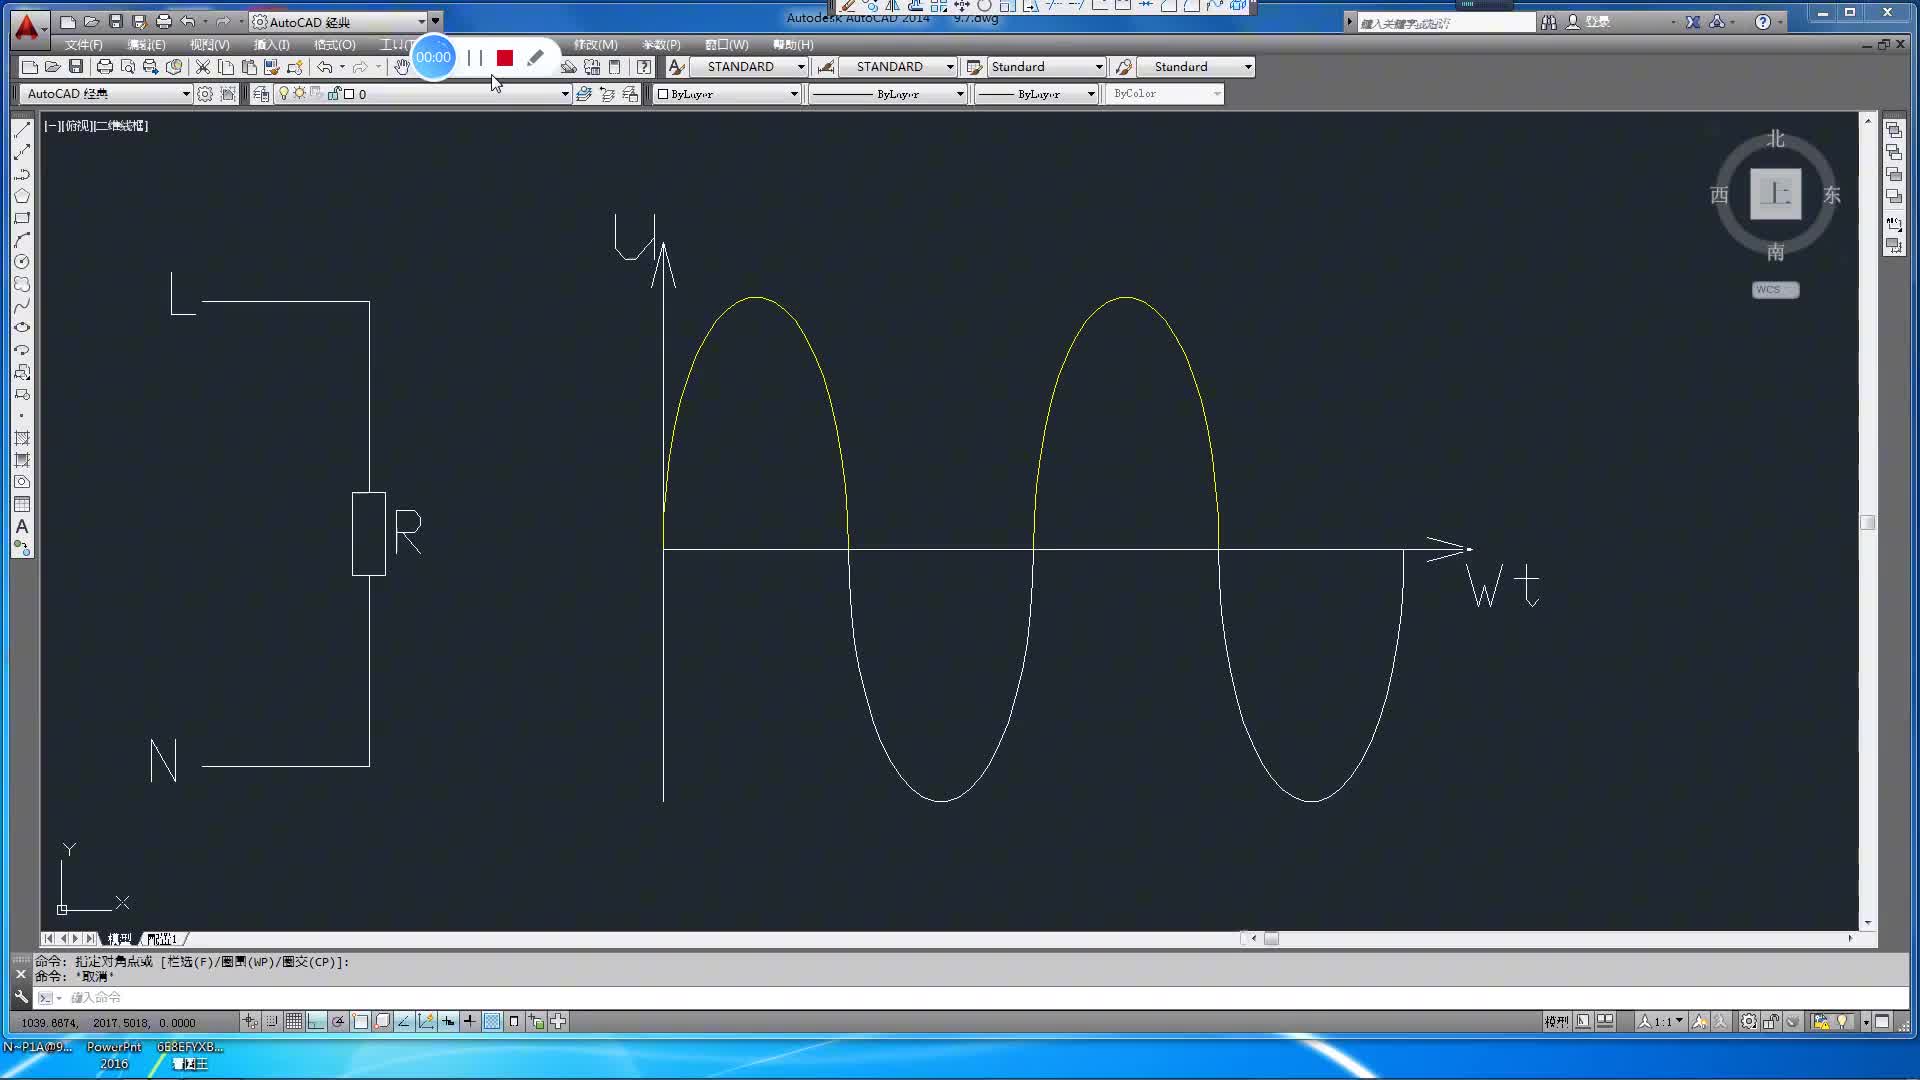1920x1080 pixels.
Task: Click the vertical scrollbar thumb of drawing area
Action: tap(1867, 523)
